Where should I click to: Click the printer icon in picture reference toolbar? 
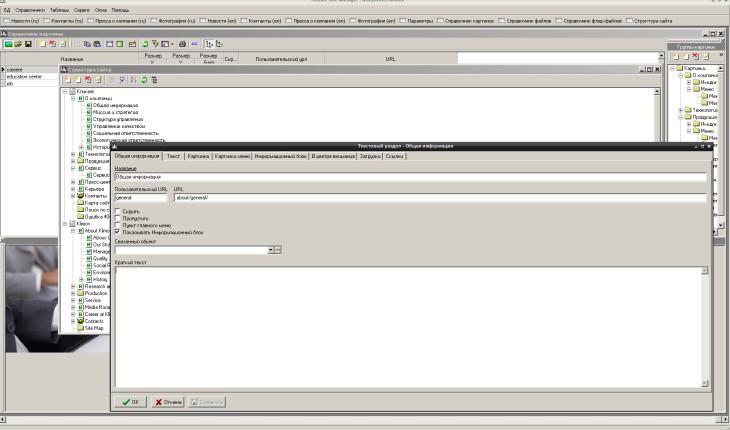[182, 44]
